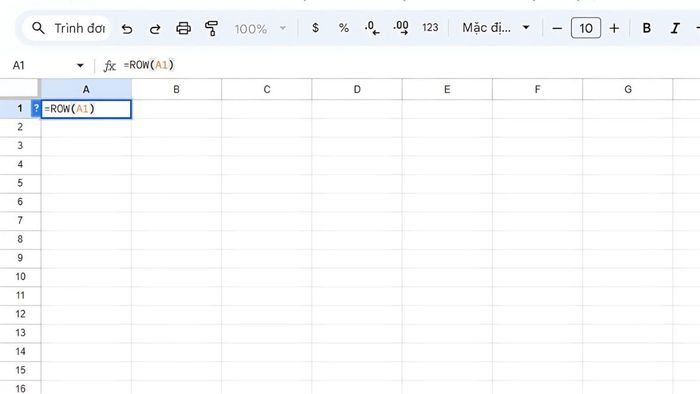Select row 6 header
This screenshot has width=700, height=394.
pos(20,202)
